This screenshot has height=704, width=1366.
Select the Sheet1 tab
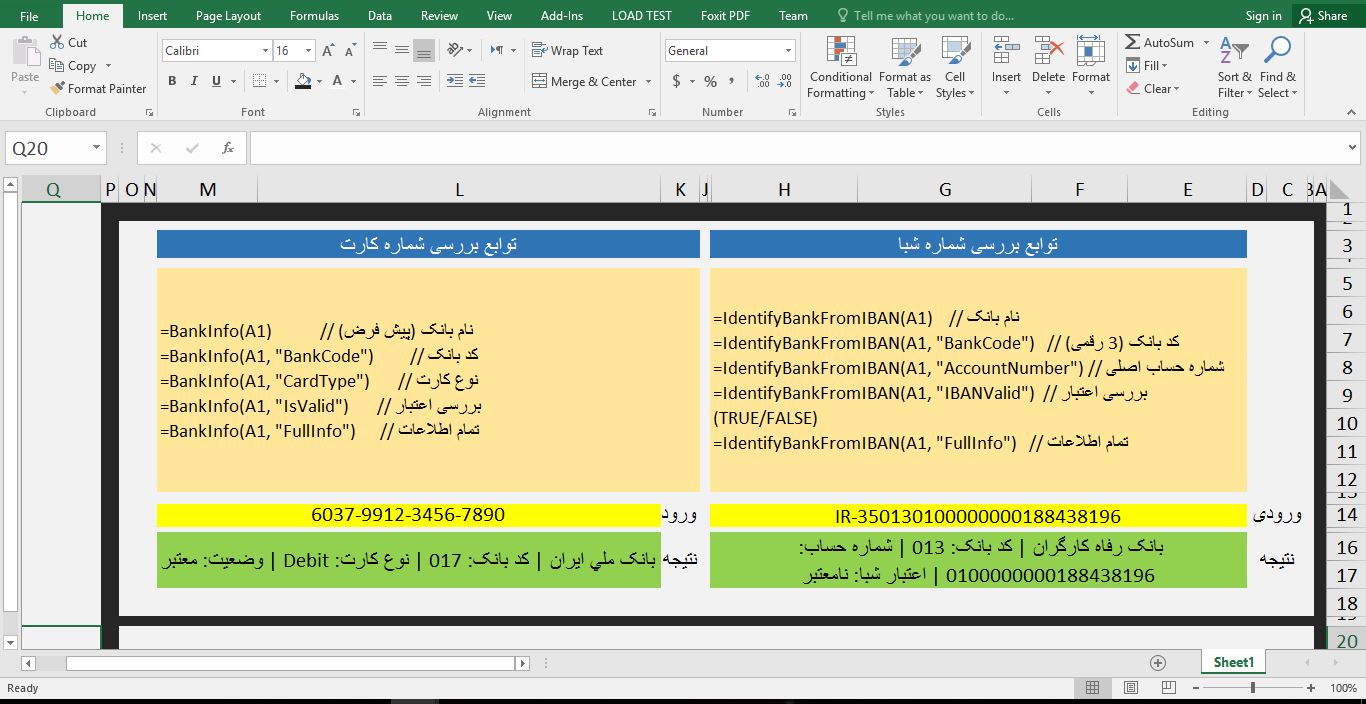(1233, 662)
